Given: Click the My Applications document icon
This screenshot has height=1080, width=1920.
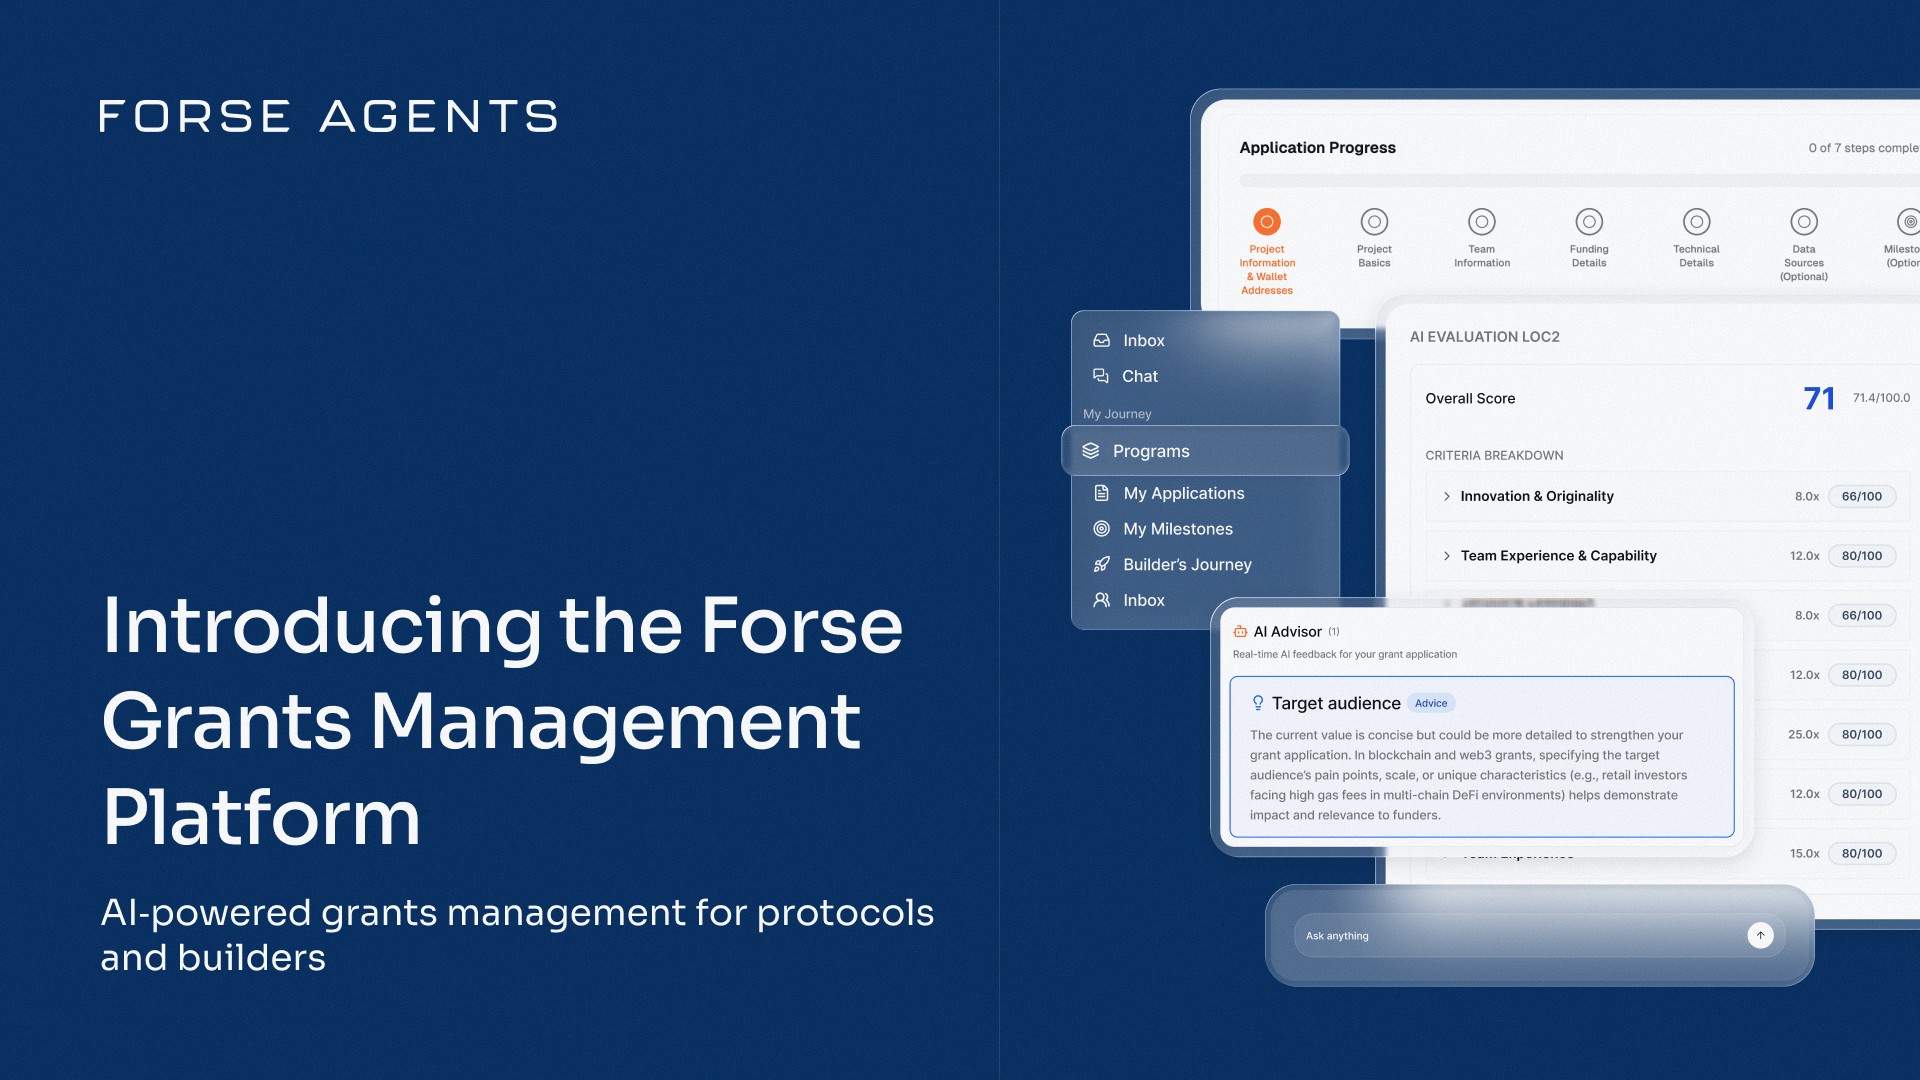Looking at the screenshot, I should (x=1101, y=493).
